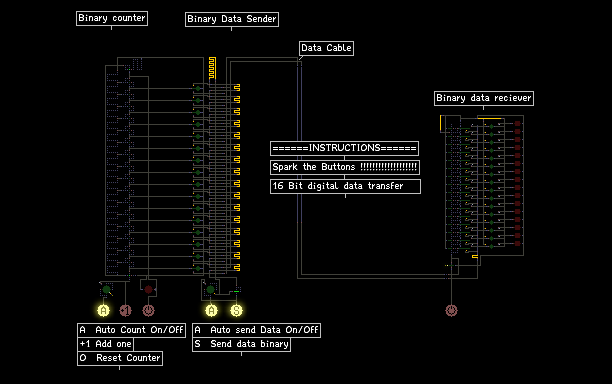Click the green indicator above sender's A button
This screenshot has width=612, height=384.
pyautogui.click(x=211, y=290)
